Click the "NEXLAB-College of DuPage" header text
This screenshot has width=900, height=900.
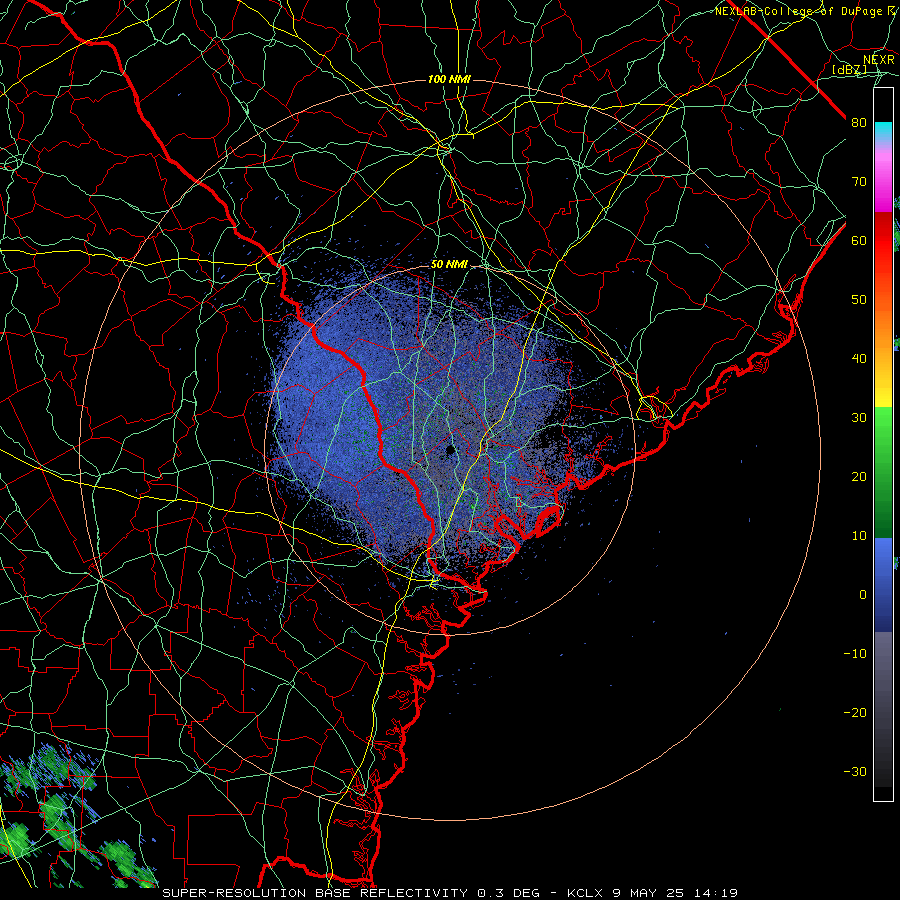click(x=798, y=11)
